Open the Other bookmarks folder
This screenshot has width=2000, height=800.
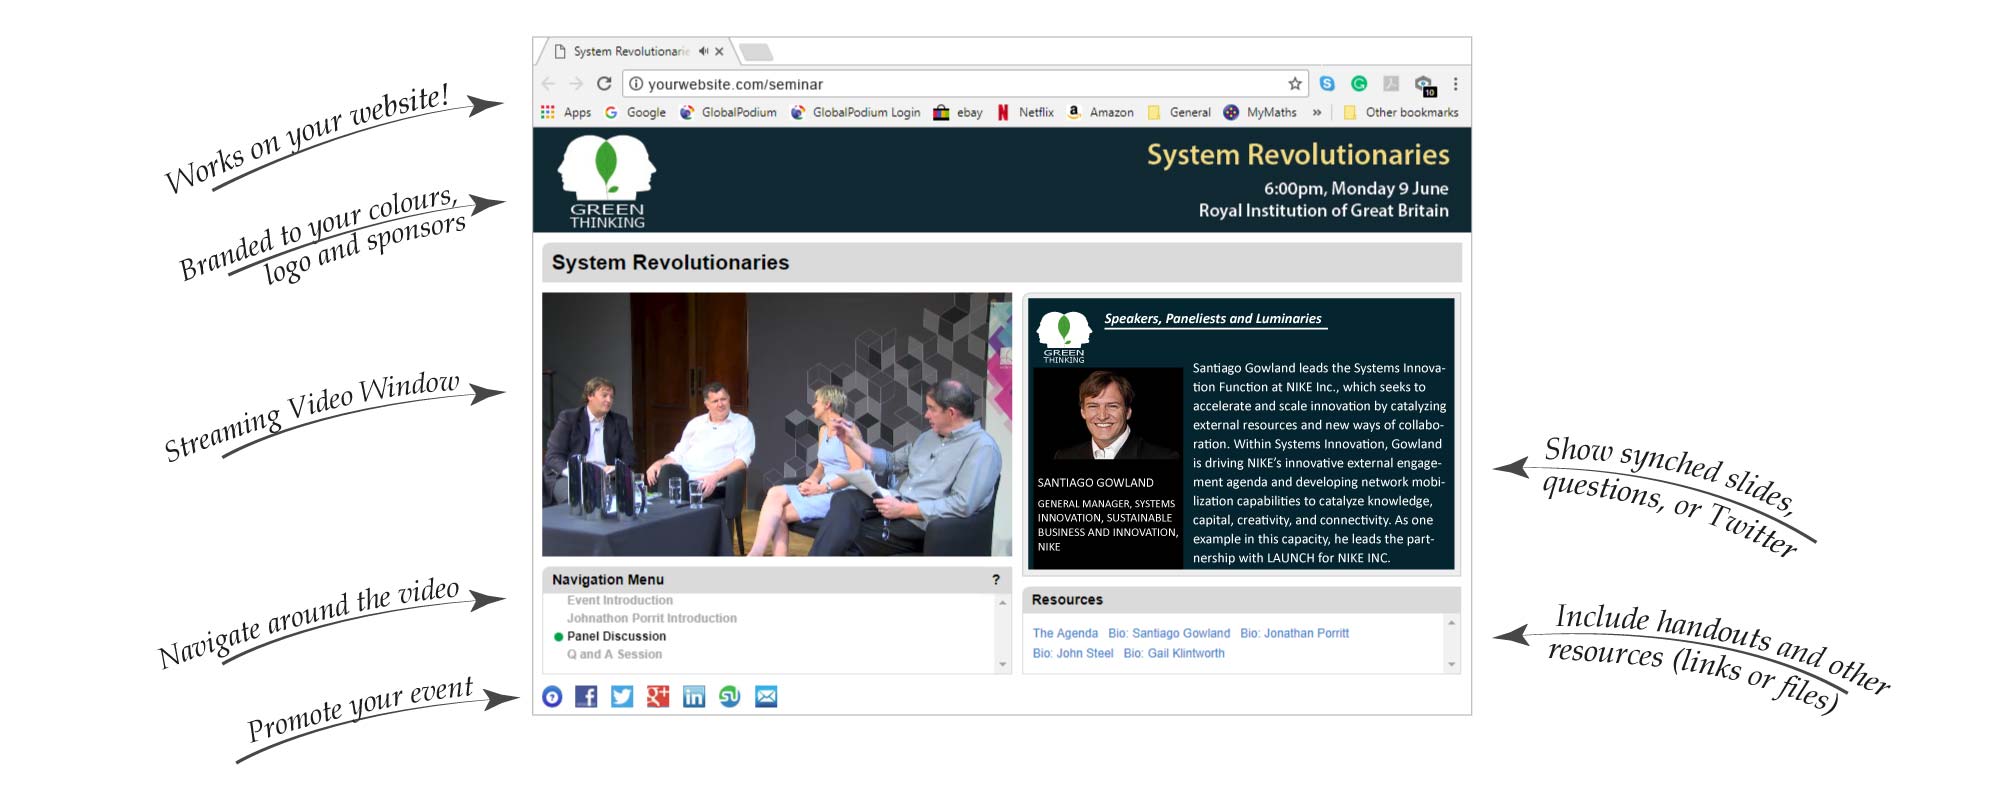pyautogui.click(x=1401, y=112)
